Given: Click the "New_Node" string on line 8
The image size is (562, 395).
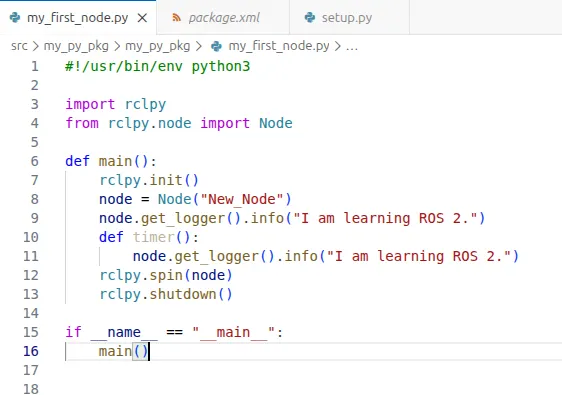Looking at the screenshot, I should 242,199.
